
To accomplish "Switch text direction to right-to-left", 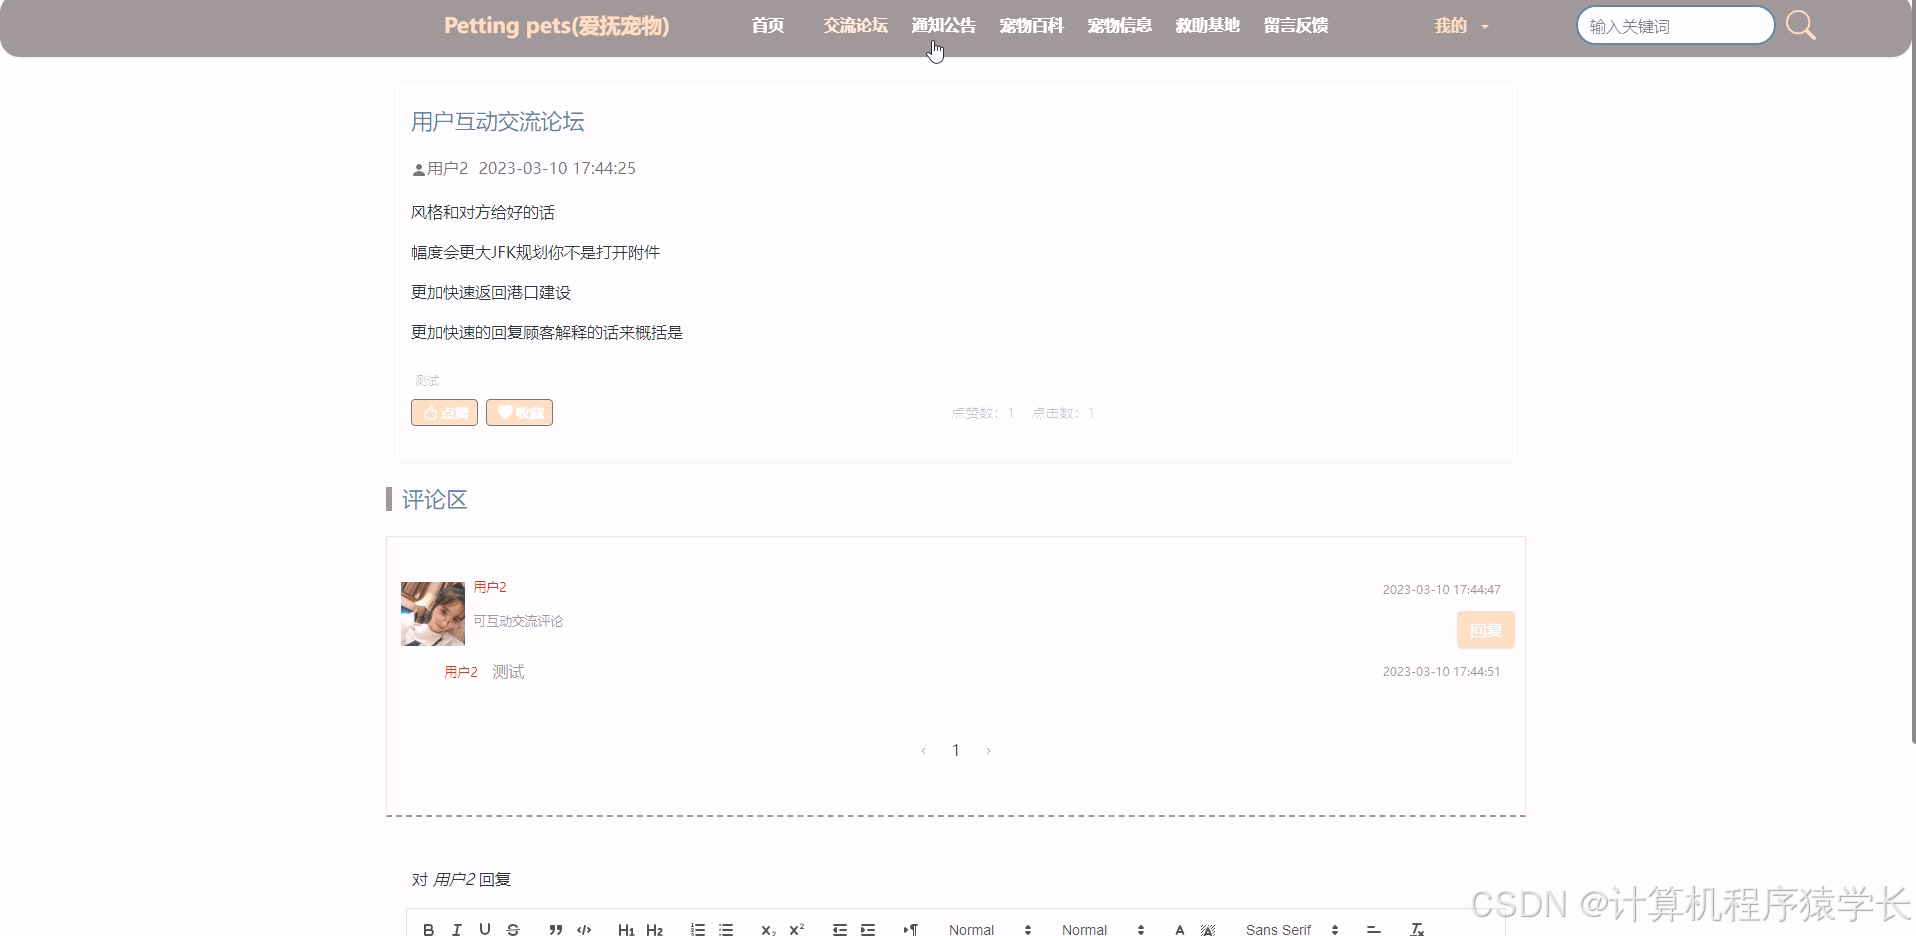I will coord(910,929).
